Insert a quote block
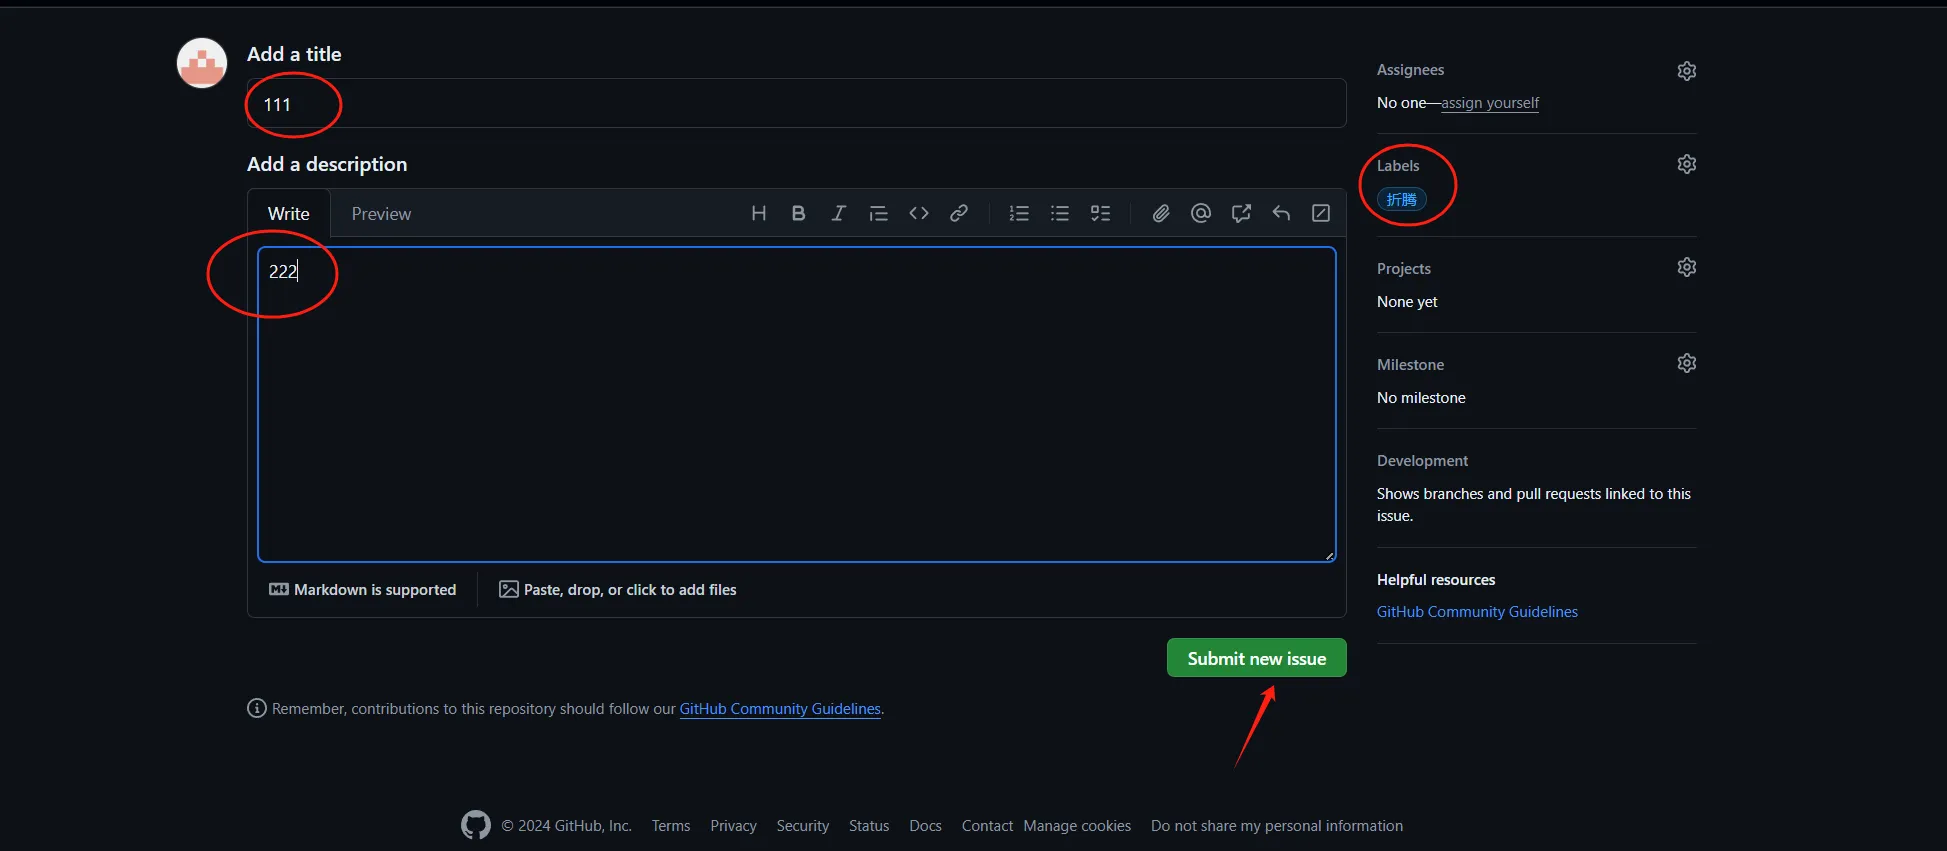1947x851 pixels. click(878, 213)
